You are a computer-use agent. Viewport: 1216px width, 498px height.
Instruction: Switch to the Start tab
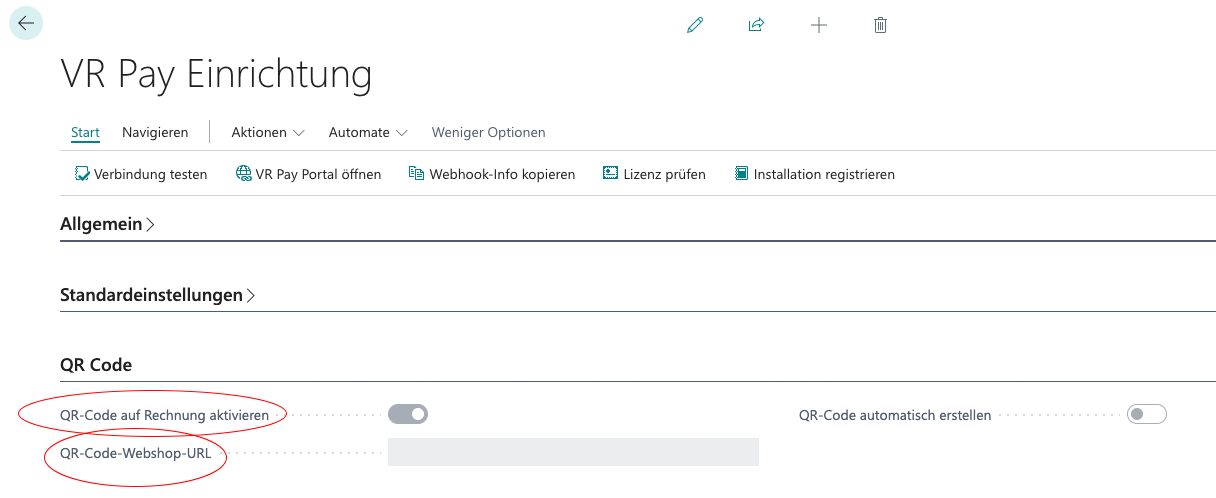85,132
